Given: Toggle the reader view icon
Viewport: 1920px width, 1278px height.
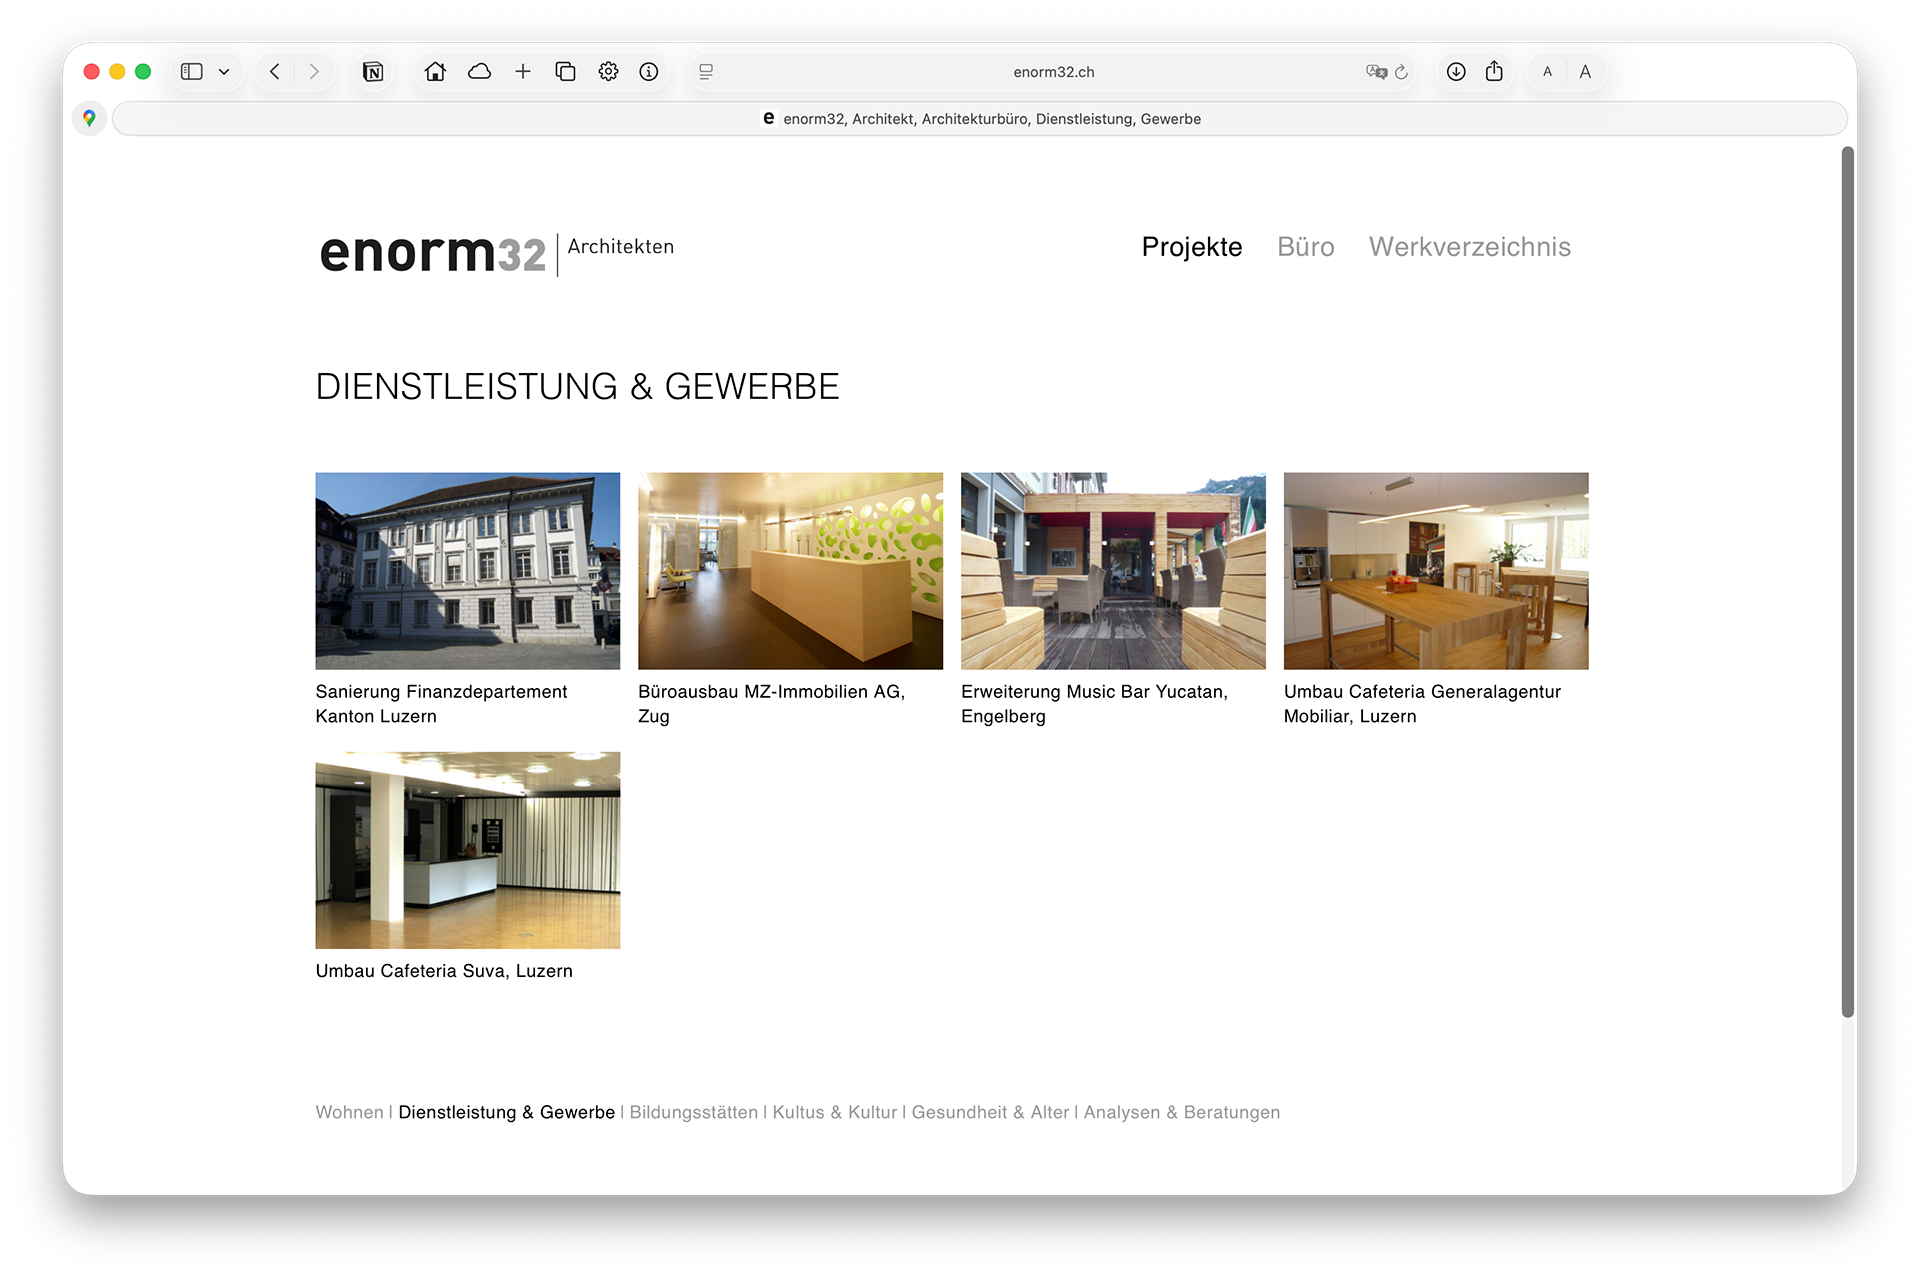Looking at the screenshot, I should pos(706,72).
